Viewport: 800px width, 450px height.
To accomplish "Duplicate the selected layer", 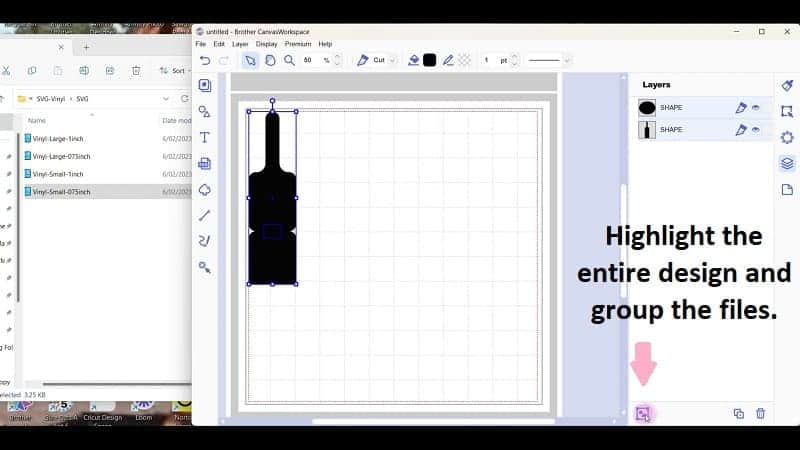I will coord(739,414).
